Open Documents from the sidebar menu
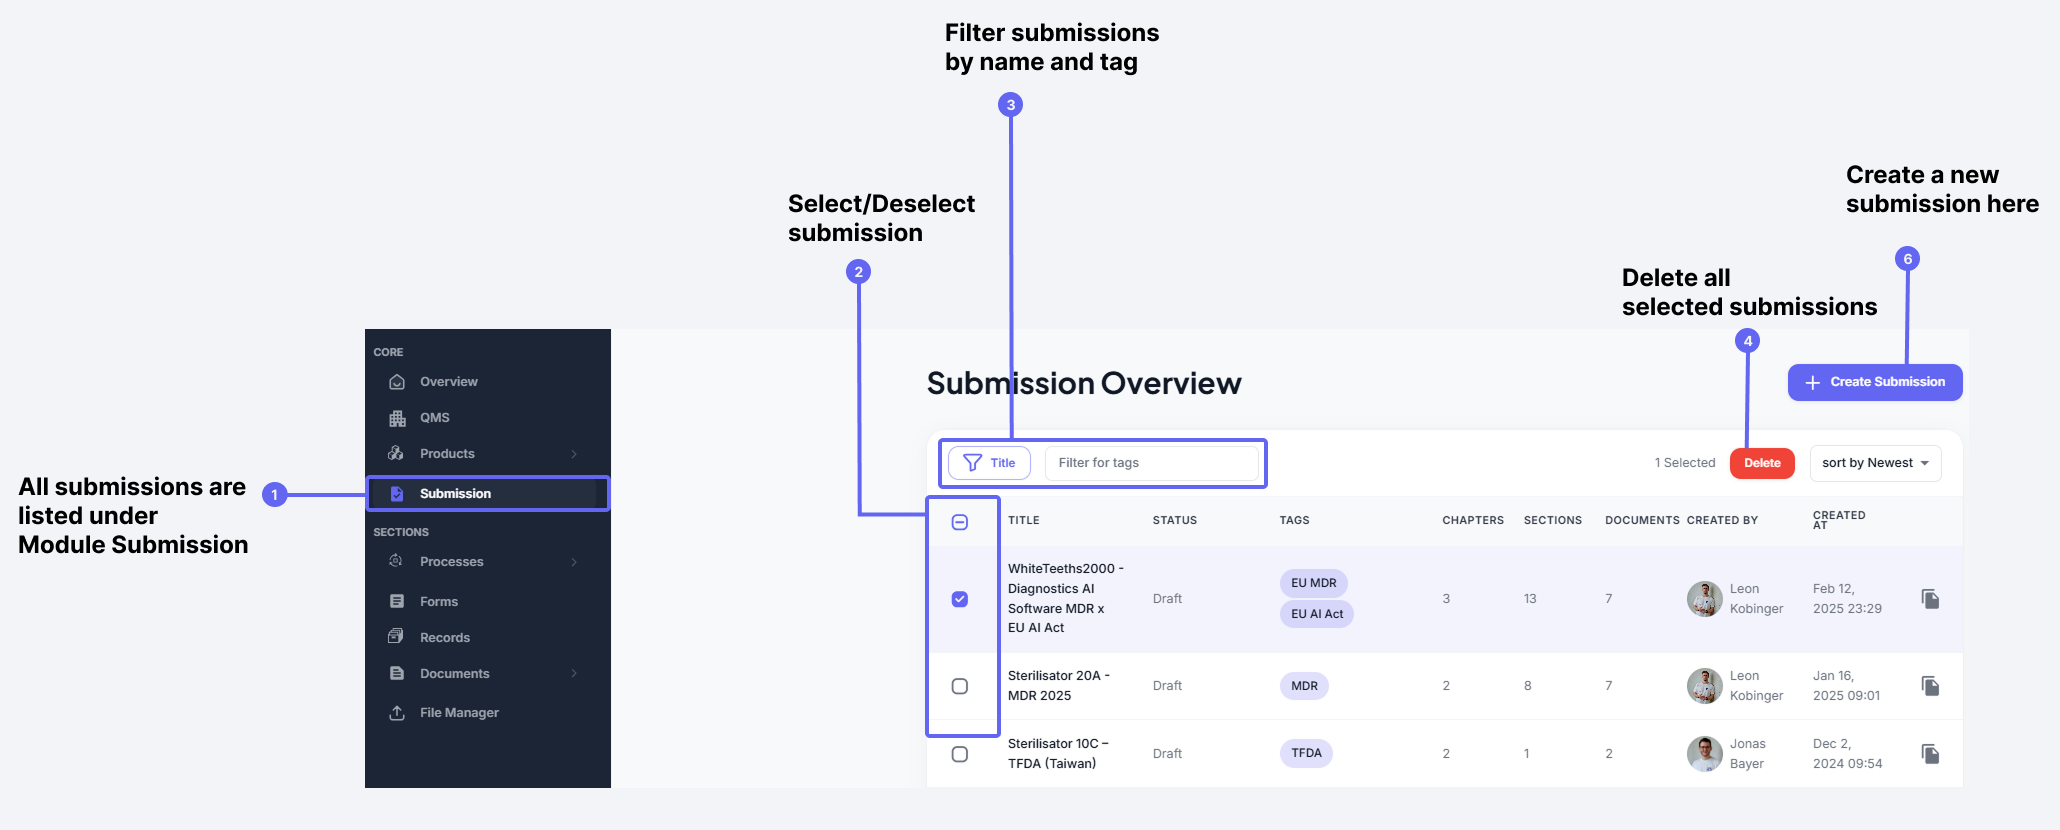Screen dimensions: 2060x830 tap(455, 673)
